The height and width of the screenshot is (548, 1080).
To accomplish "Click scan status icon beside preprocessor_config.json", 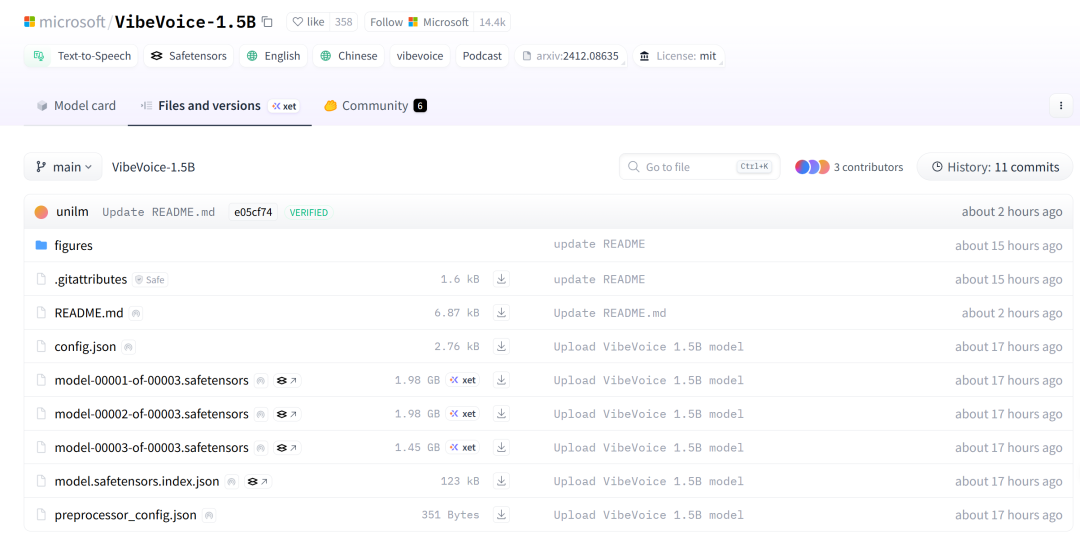I will 209,516.
